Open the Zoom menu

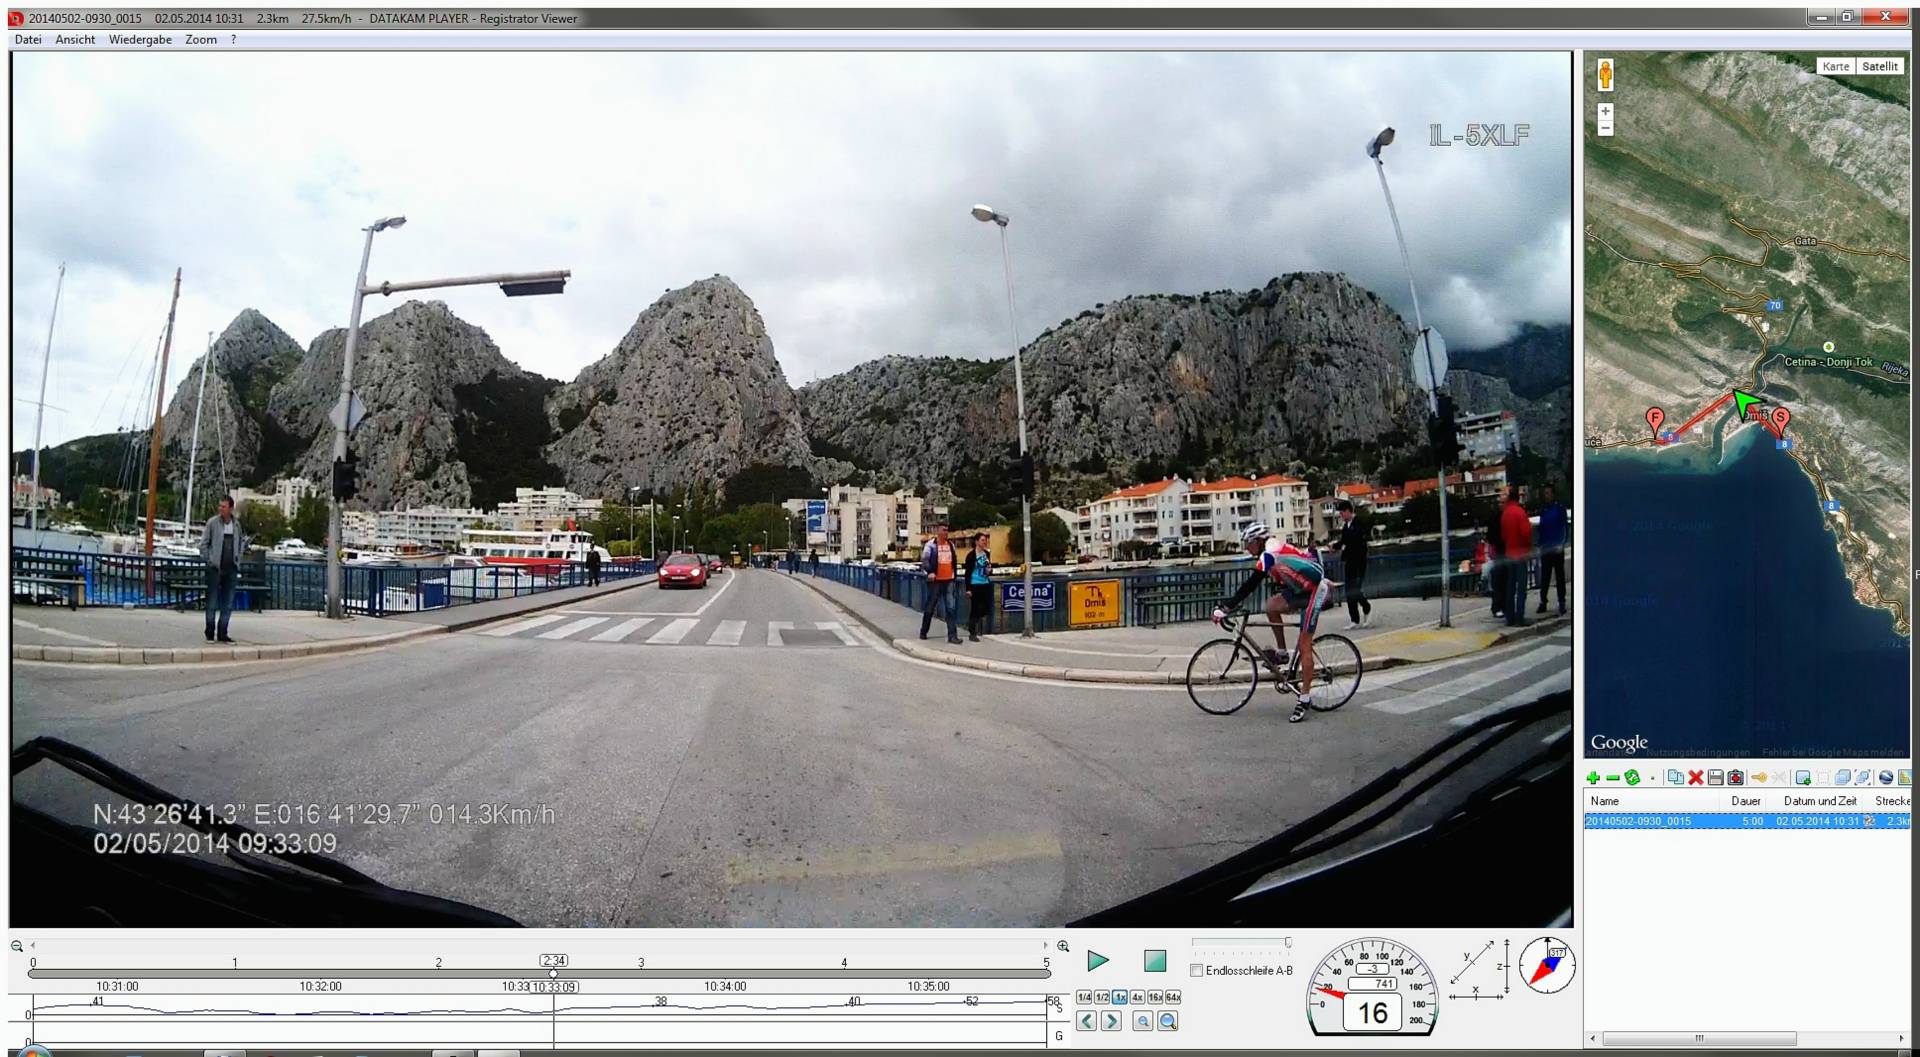click(x=200, y=40)
